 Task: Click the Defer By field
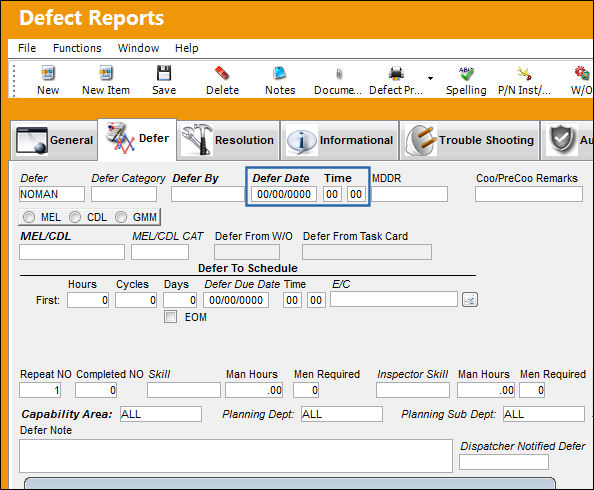point(208,194)
